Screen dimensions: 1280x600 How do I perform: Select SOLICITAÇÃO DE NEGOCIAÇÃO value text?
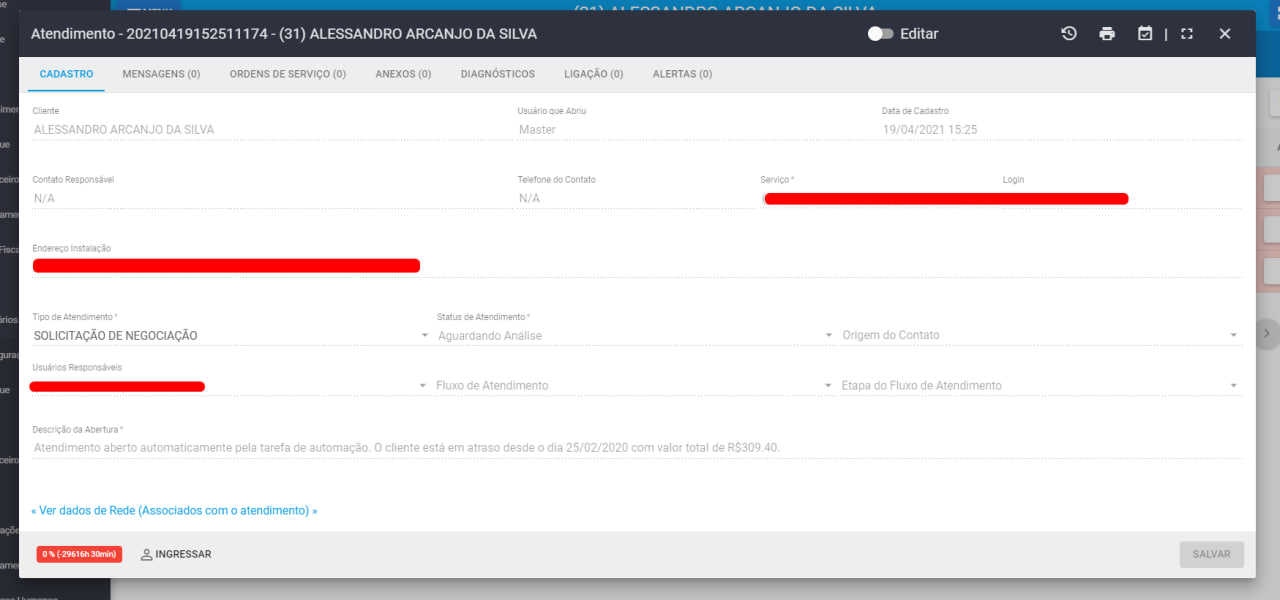116,336
